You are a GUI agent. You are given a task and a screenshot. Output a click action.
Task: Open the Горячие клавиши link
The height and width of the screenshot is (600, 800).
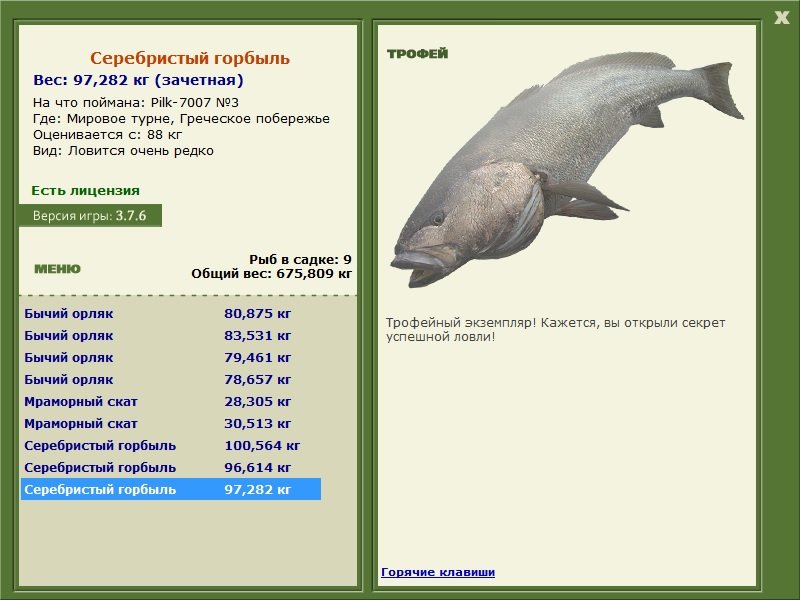click(x=438, y=572)
